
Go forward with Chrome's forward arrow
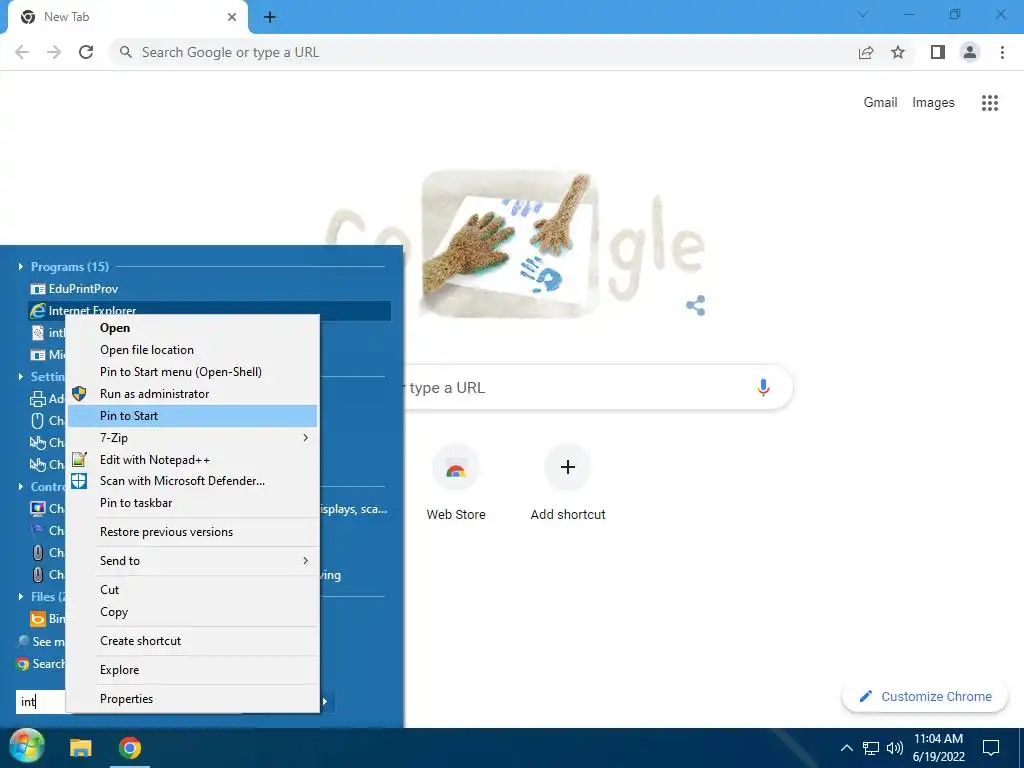pyautogui.click(x=54, y=52)
